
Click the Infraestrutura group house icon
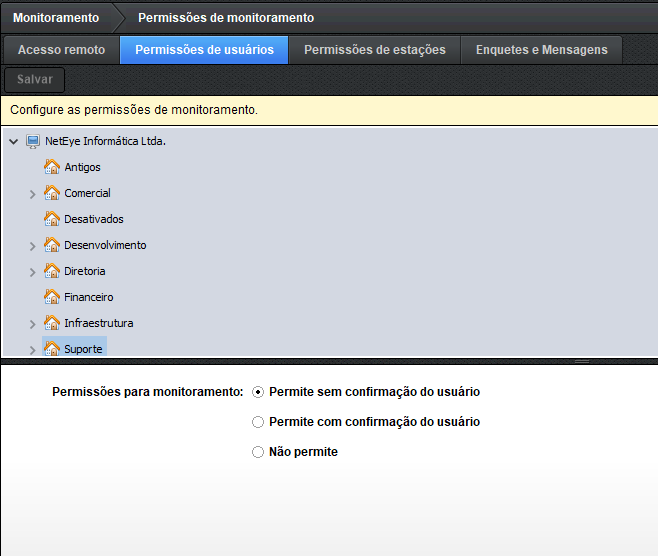pos(53,323)
